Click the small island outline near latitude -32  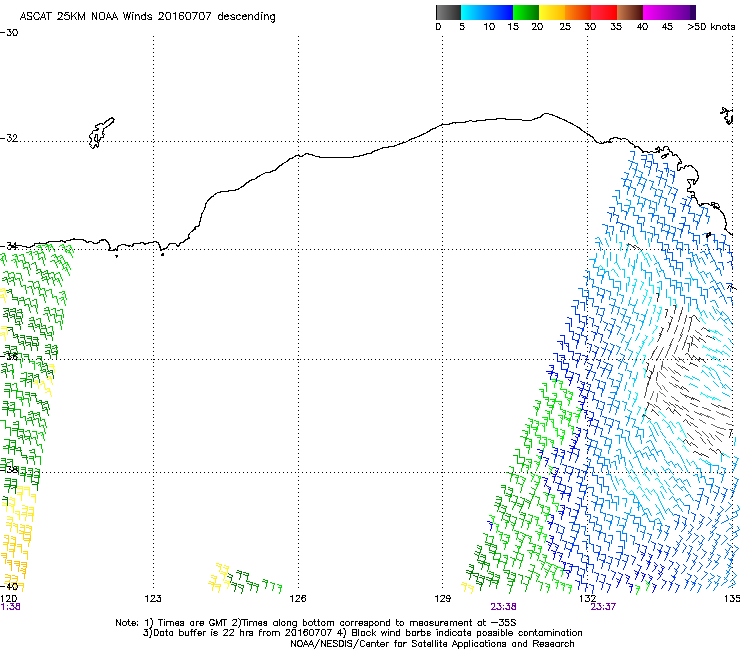(x=101, y=133)
